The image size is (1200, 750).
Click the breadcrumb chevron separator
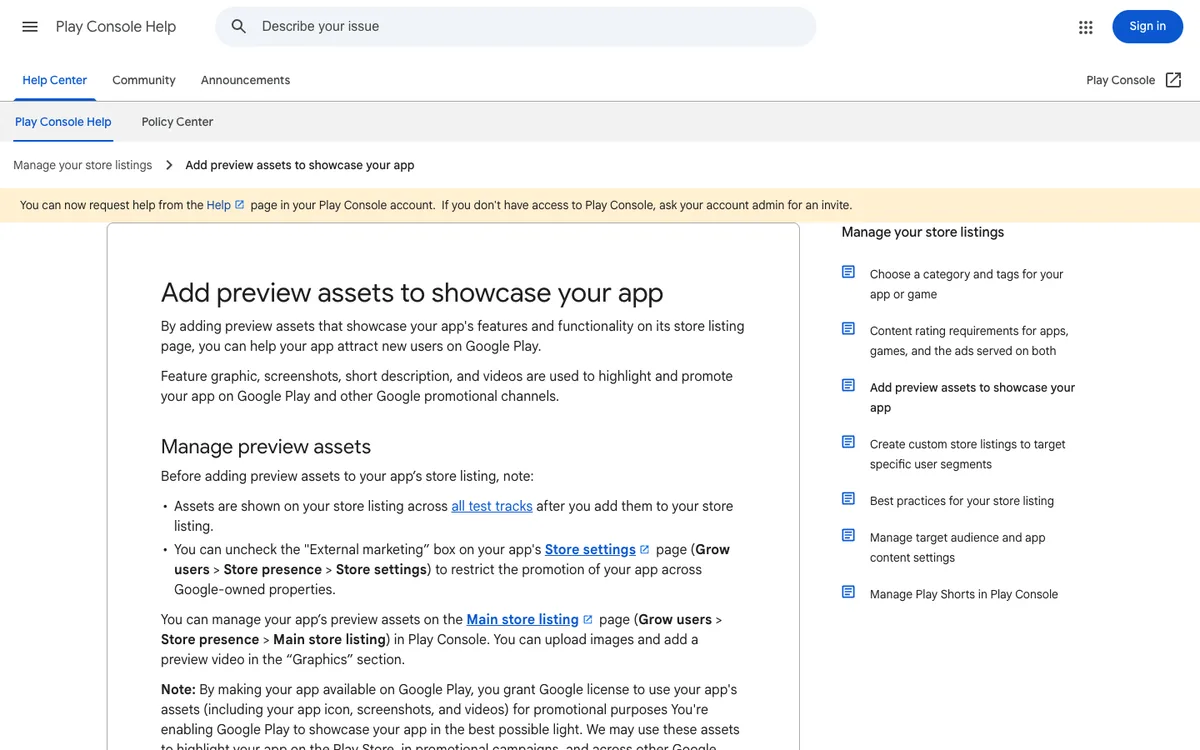pyautogui.click(x=169, y=165)
